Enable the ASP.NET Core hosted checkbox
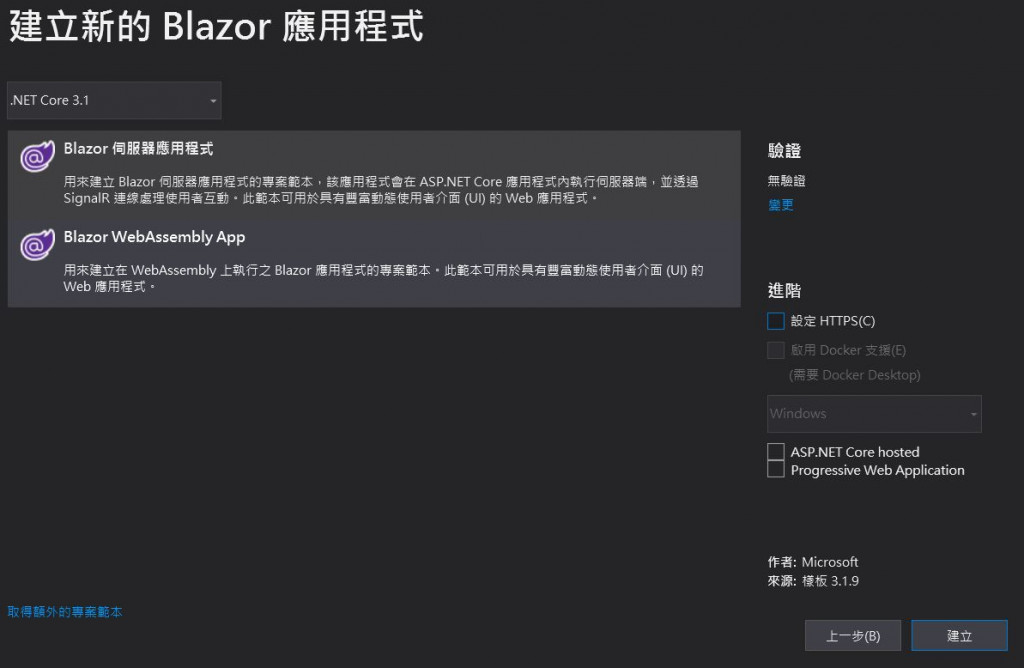 tap(776, 452)
